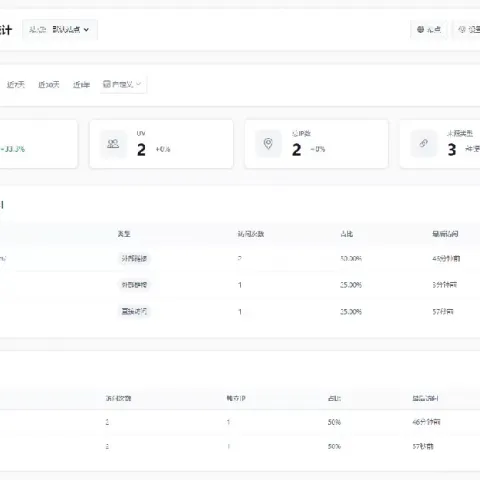Click the users icon on UV card

tap(113, 144)
